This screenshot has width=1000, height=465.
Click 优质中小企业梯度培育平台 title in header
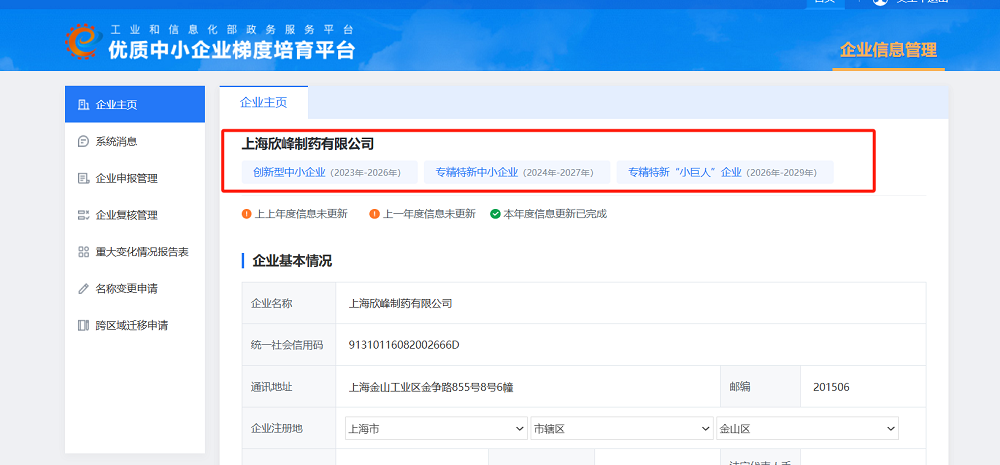pyautogui.click(x=232, y=50)
